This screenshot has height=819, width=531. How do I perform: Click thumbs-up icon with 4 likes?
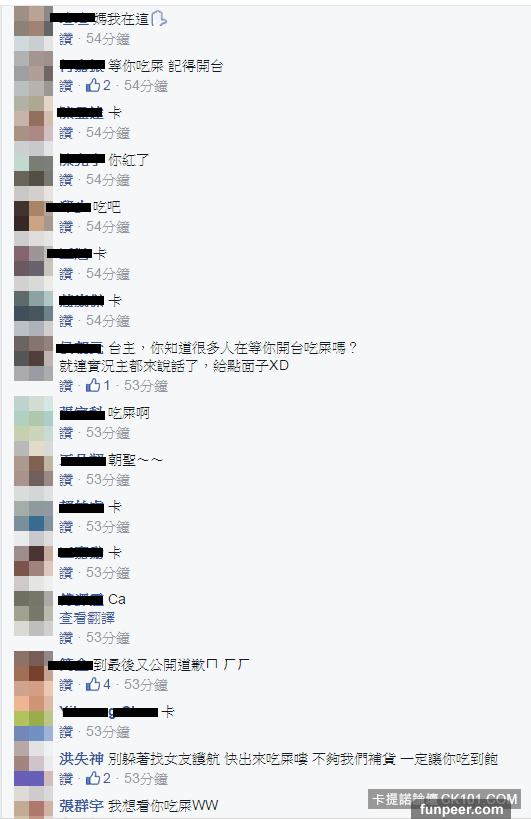click(x=93, y=684)
